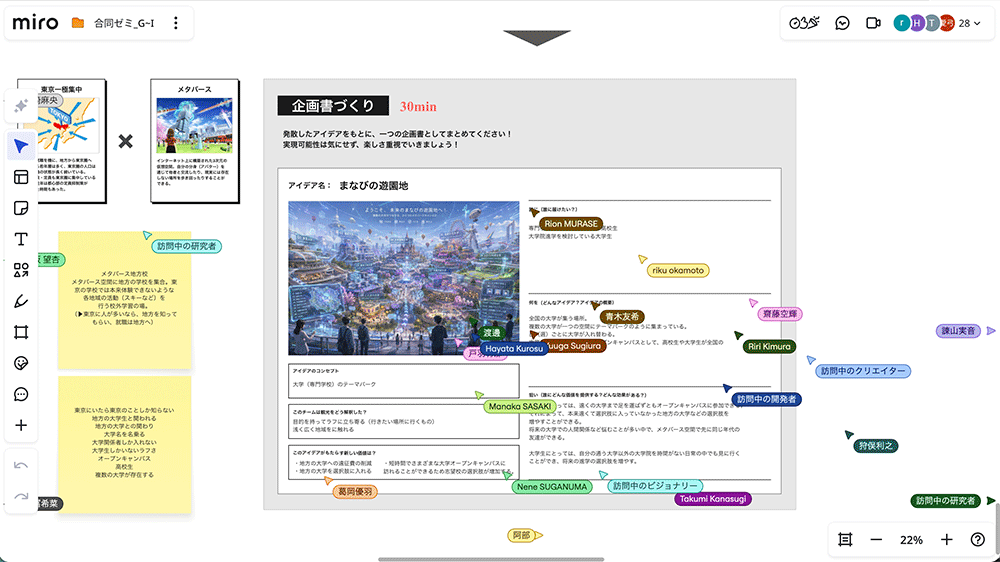The height and width of the screenshot is (562, 1000).
Task: Select the frame tool
Action: 21,332
